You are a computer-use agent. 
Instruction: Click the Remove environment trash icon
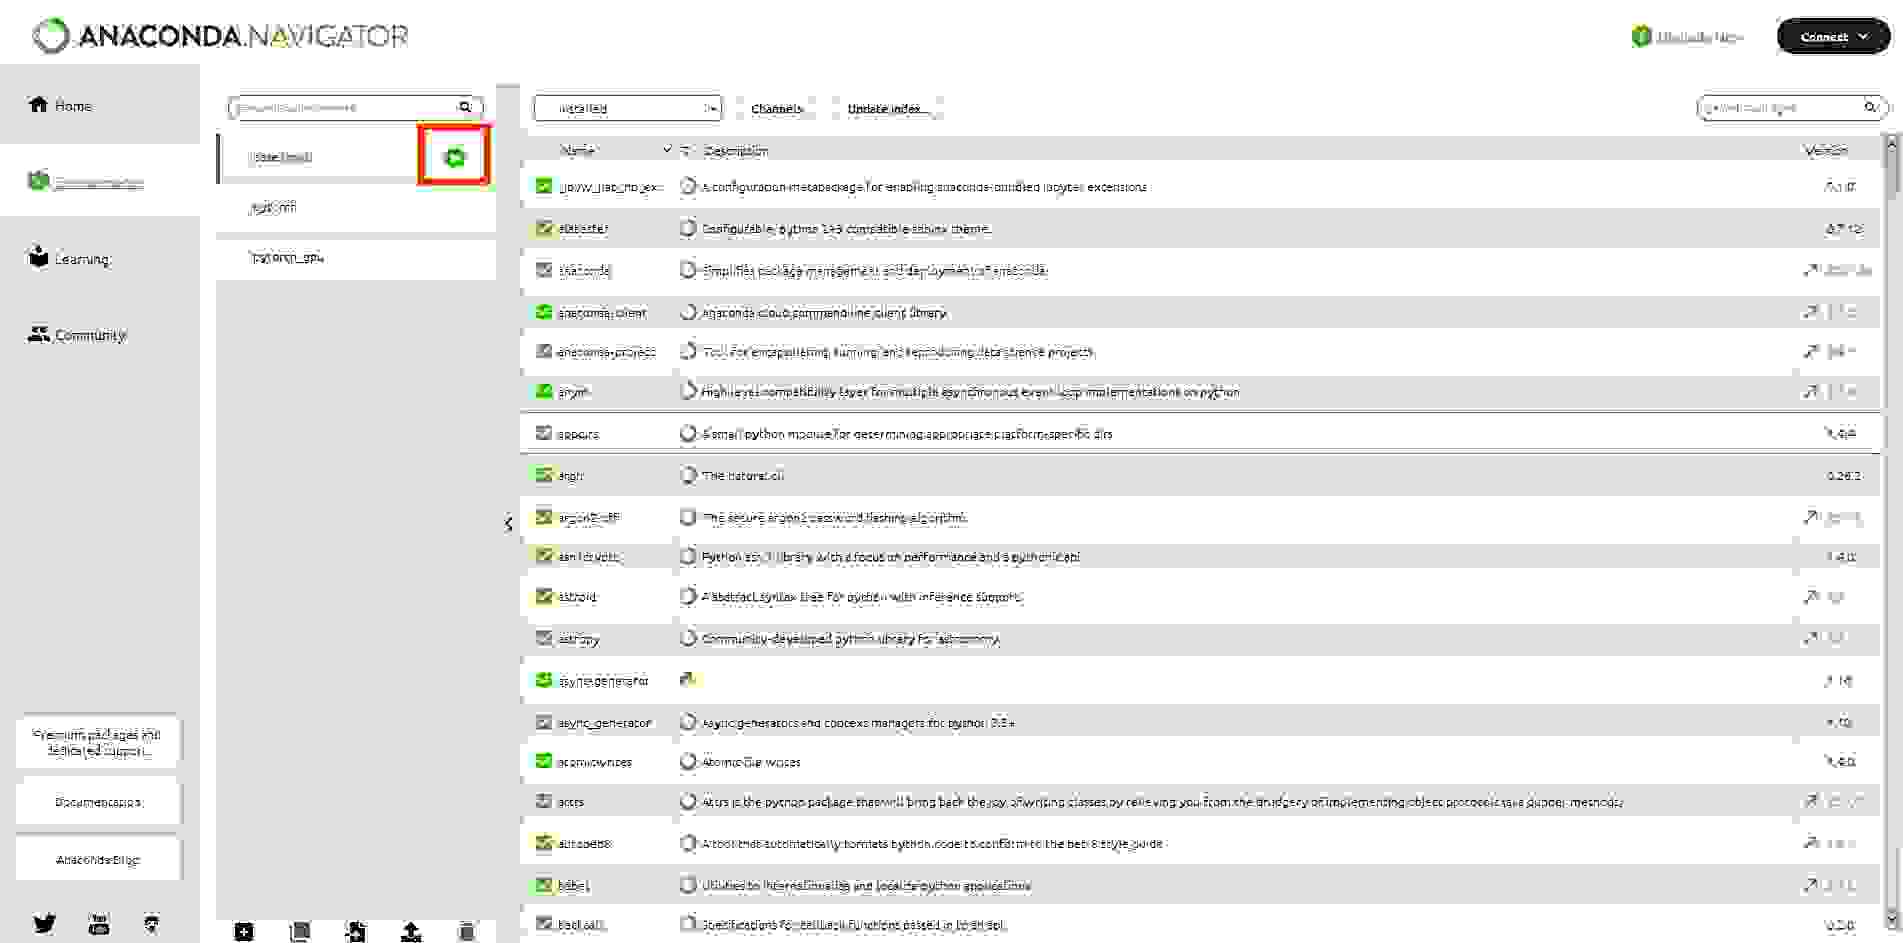pos(467,932)
